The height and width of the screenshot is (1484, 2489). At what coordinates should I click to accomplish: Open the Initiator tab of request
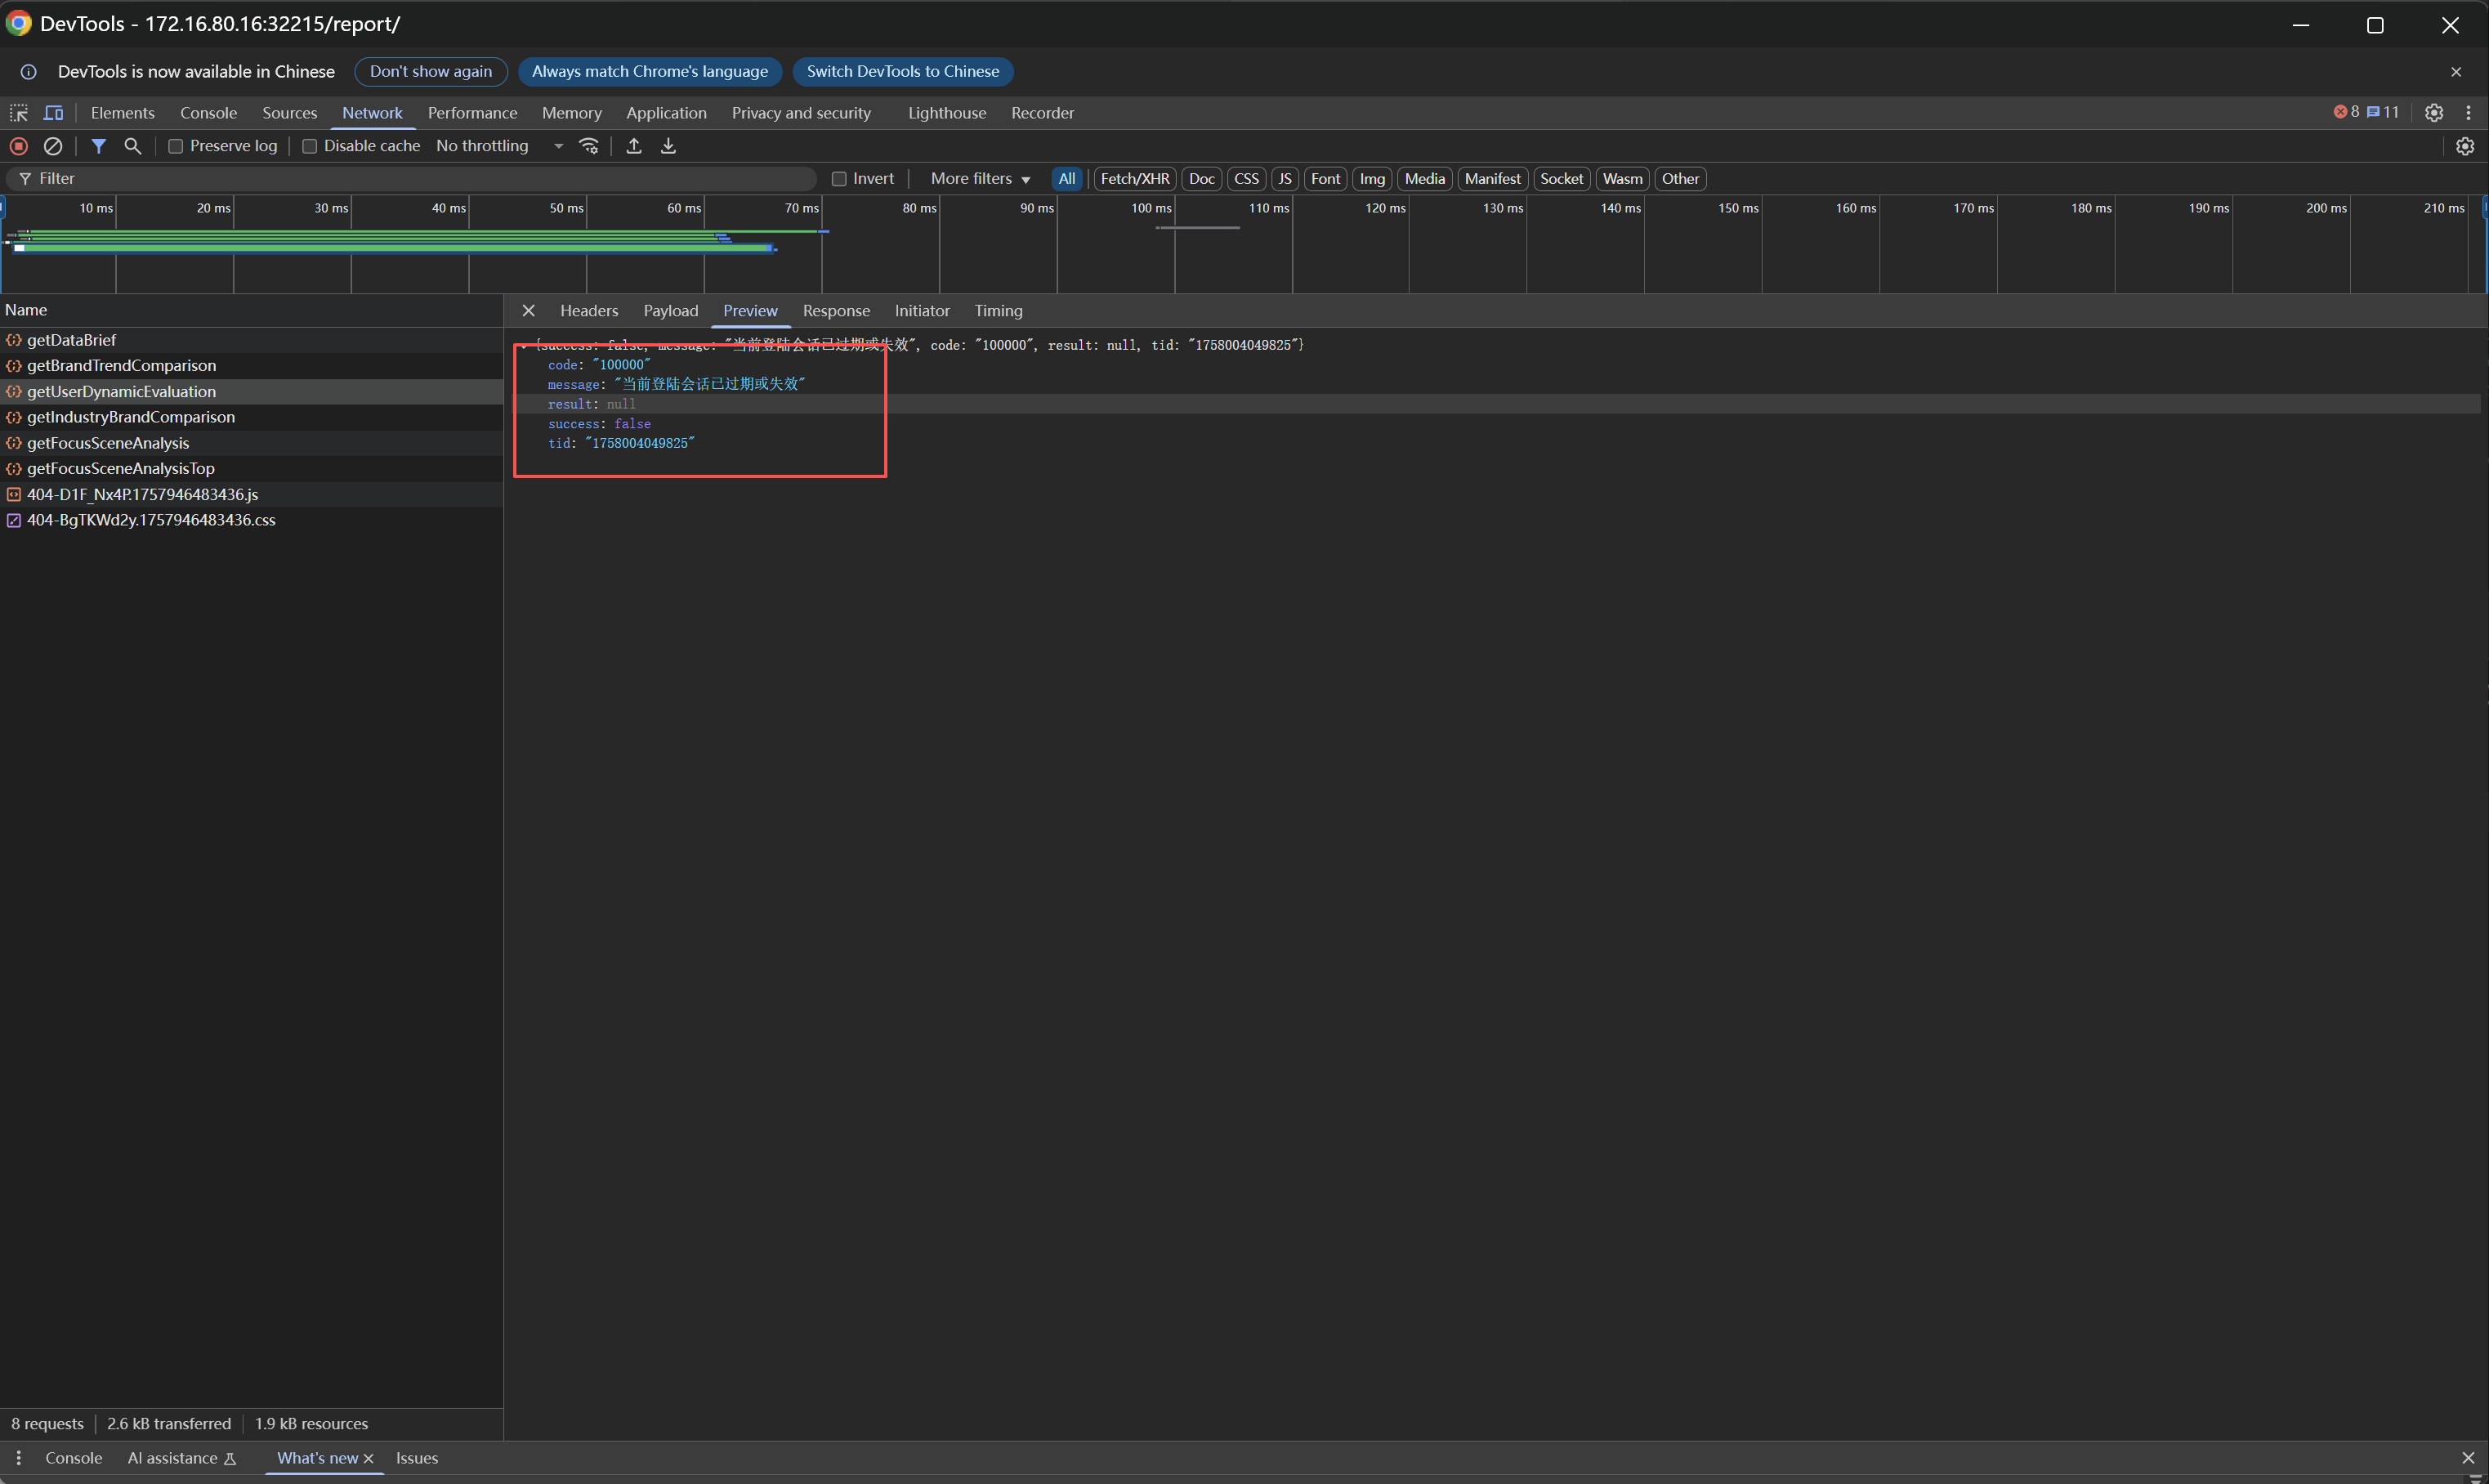922,311
